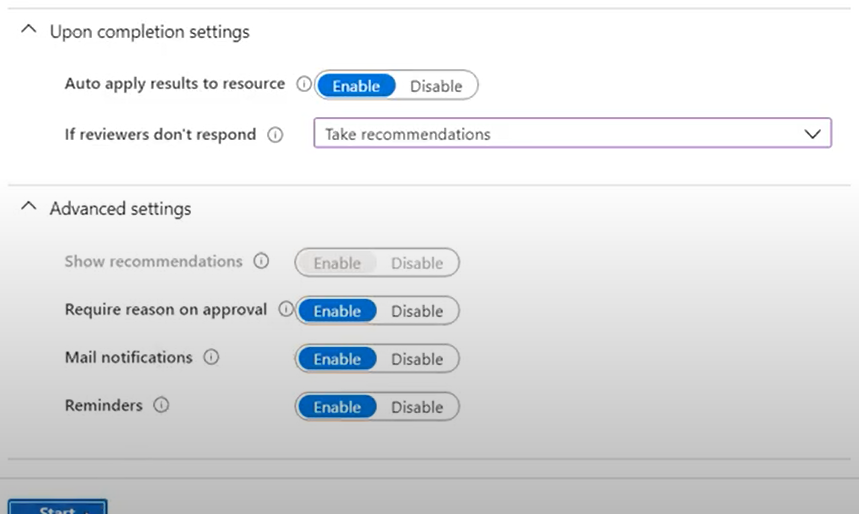Disable Auto apply results to resource
This screenshot has width=859, height=514.
tap(436, 86)
